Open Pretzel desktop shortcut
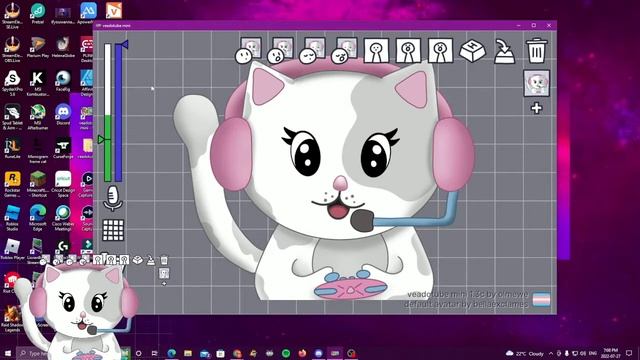Screen dimensions: 640x360 tap(38, 13)
